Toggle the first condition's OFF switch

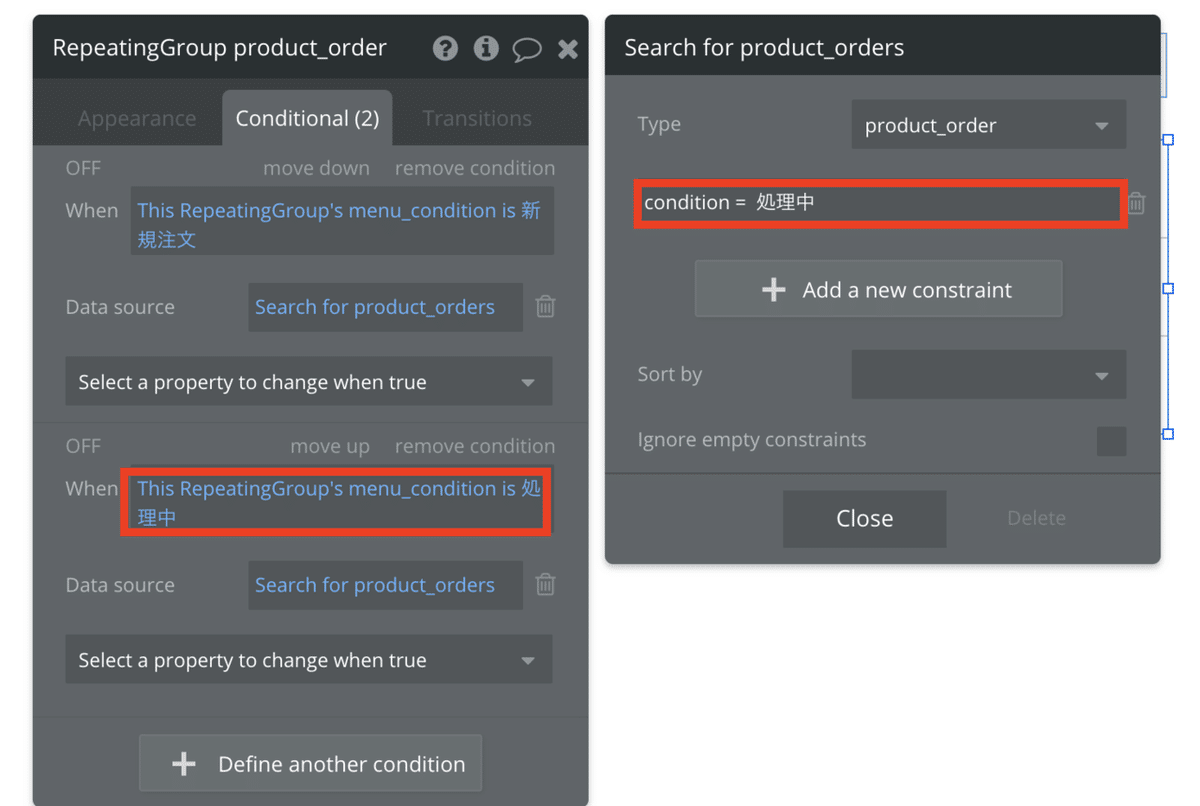[x=83, y=168]
